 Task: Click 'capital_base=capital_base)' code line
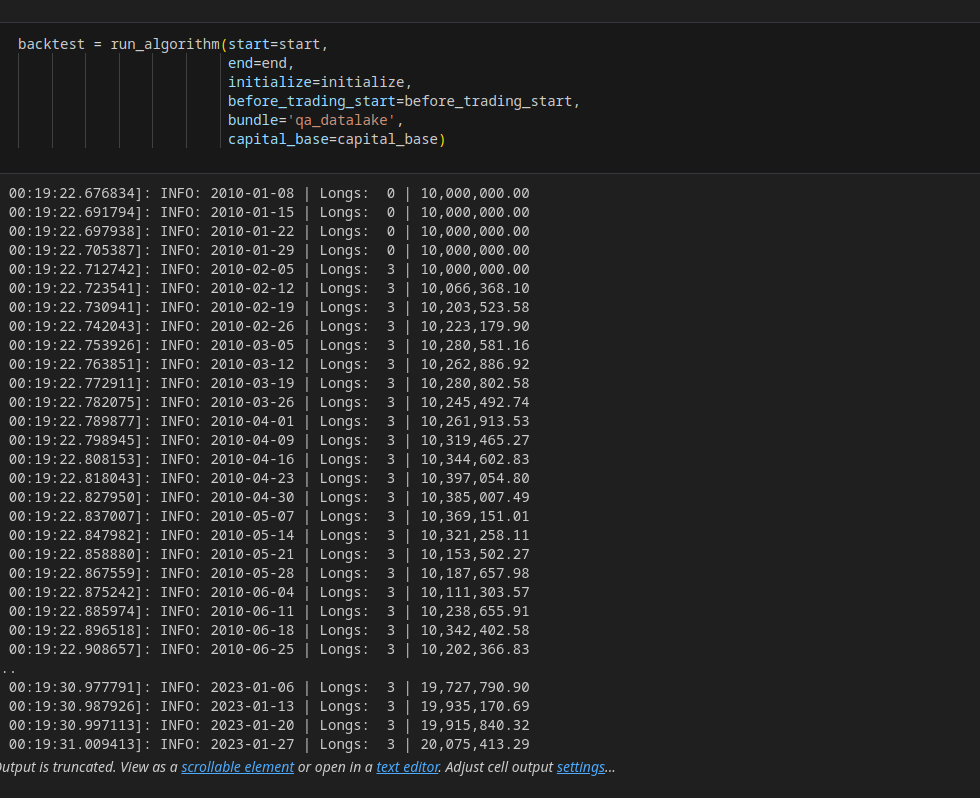(x=336, y=139)
